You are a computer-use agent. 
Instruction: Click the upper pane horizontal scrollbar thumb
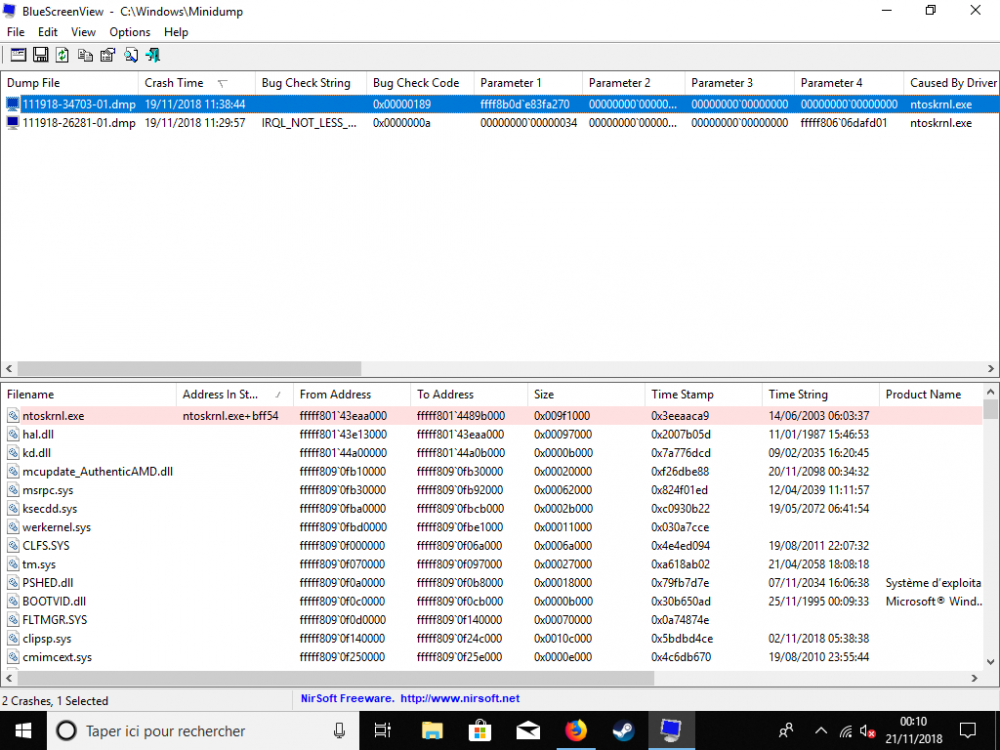(x=189, y=368)
